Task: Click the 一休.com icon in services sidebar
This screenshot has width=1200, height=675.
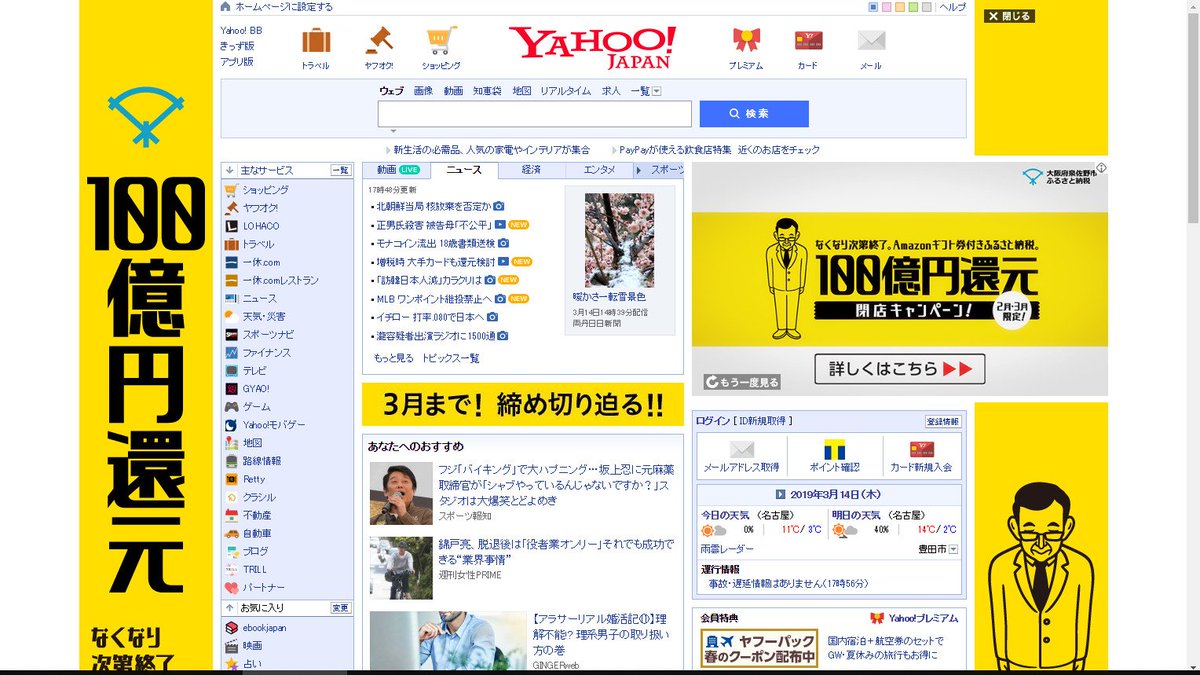Action: 231,262
